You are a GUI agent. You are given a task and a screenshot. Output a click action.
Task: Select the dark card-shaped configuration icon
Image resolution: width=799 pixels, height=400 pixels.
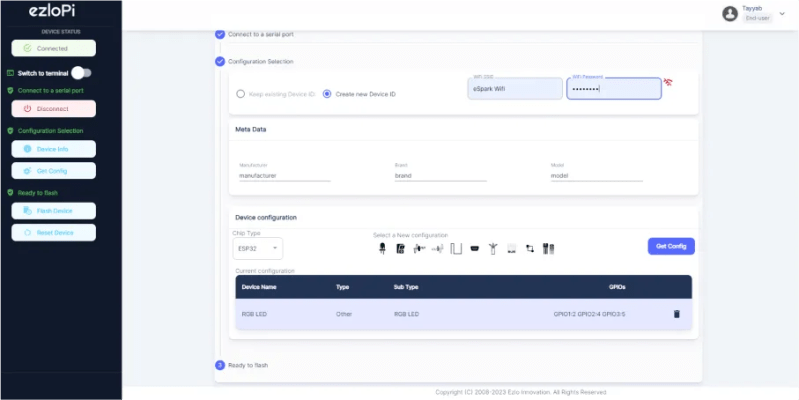[x=401, y=249]
